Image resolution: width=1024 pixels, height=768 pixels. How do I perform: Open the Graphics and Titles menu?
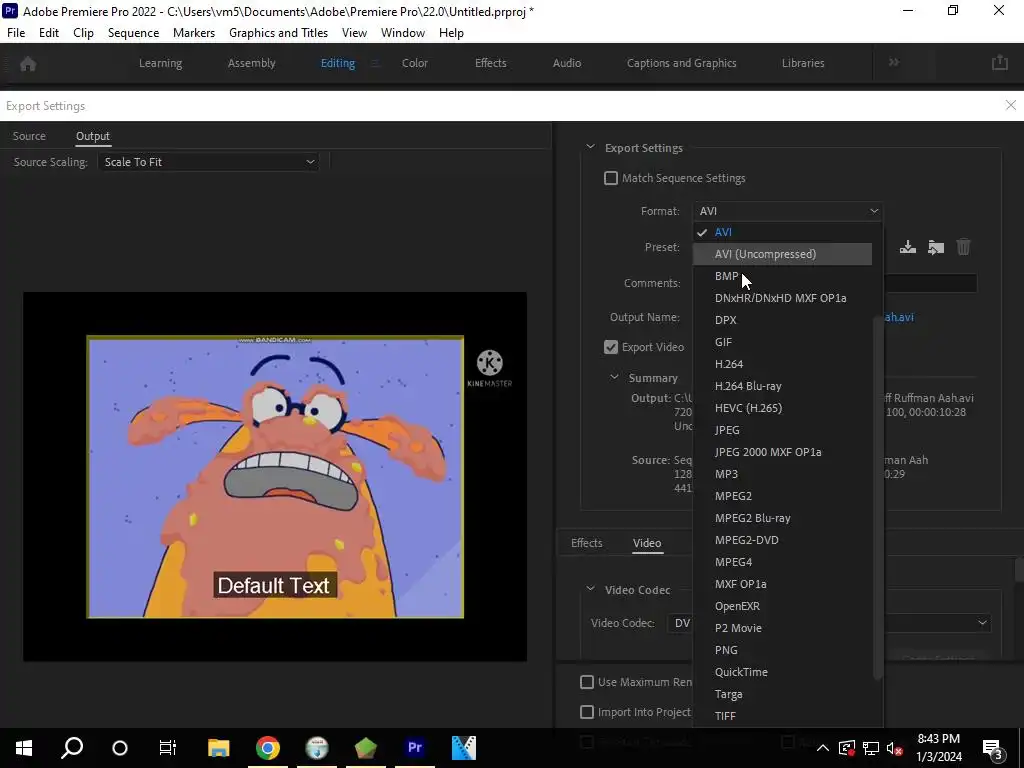[278, 33]
